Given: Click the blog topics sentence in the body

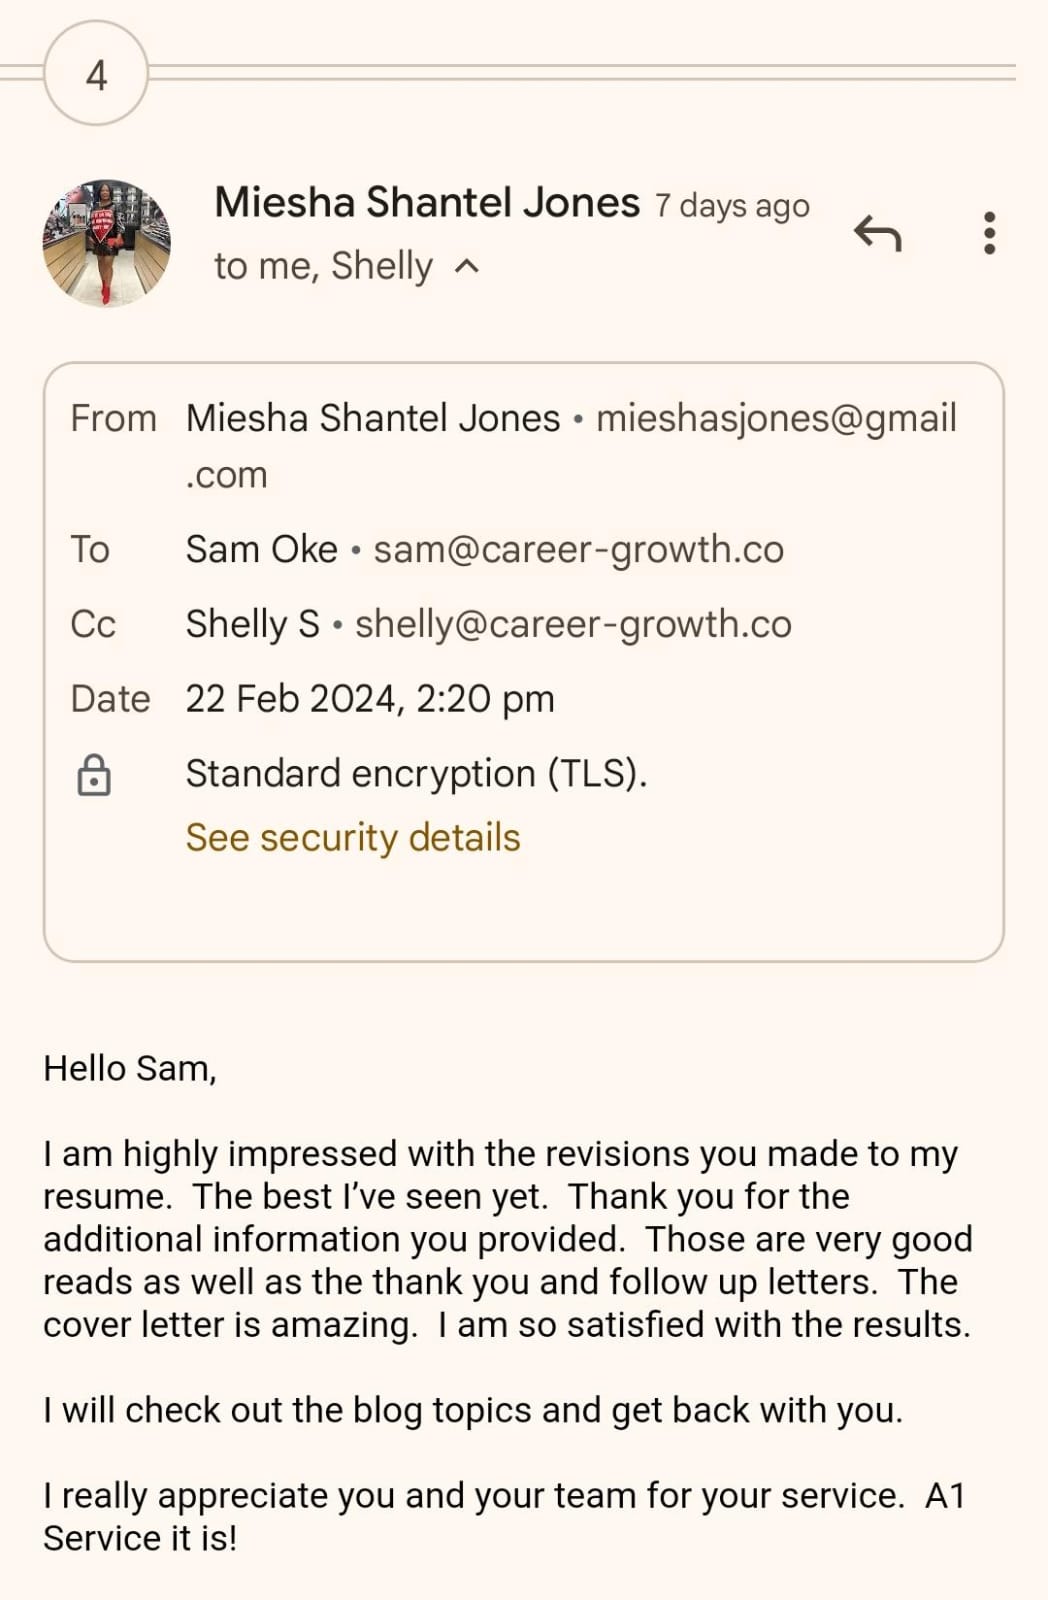Looking at the screenshot, I should 473,1410.
